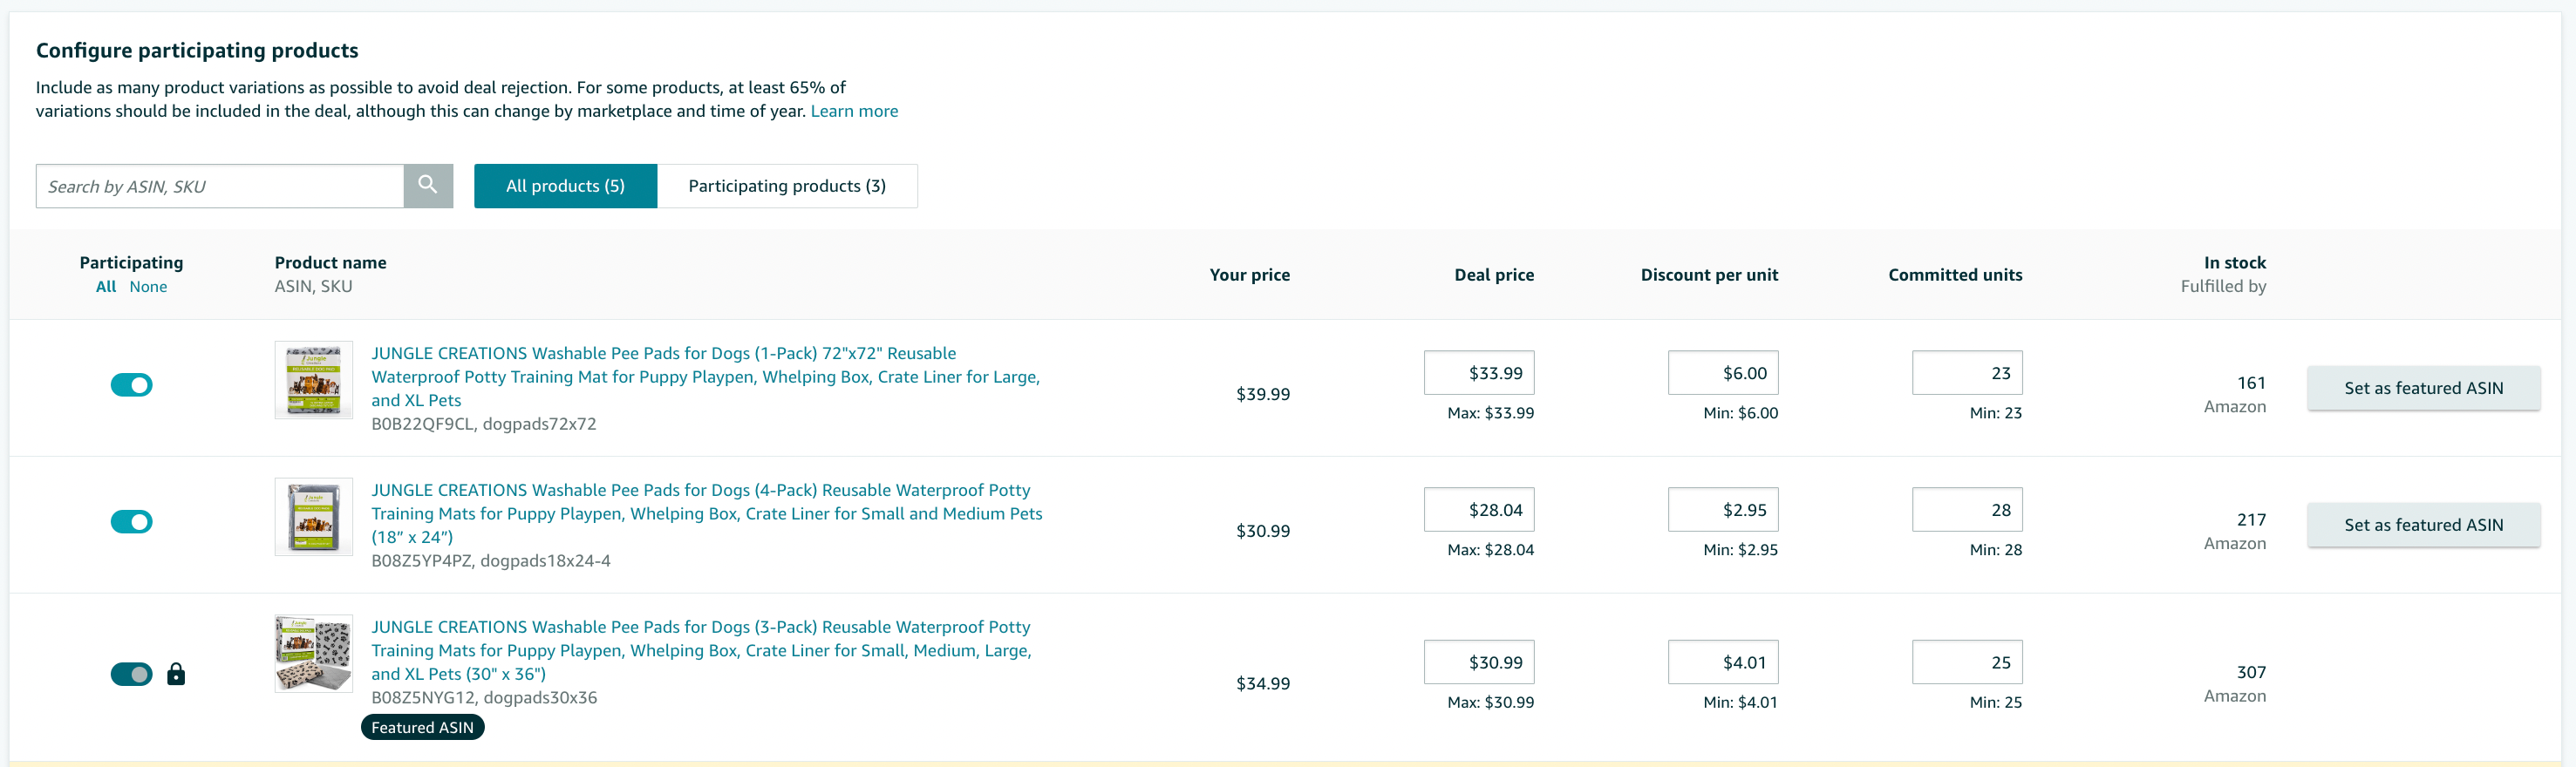Open the 1-Pack 72"x72" product title link

click(x=705, y=377)
